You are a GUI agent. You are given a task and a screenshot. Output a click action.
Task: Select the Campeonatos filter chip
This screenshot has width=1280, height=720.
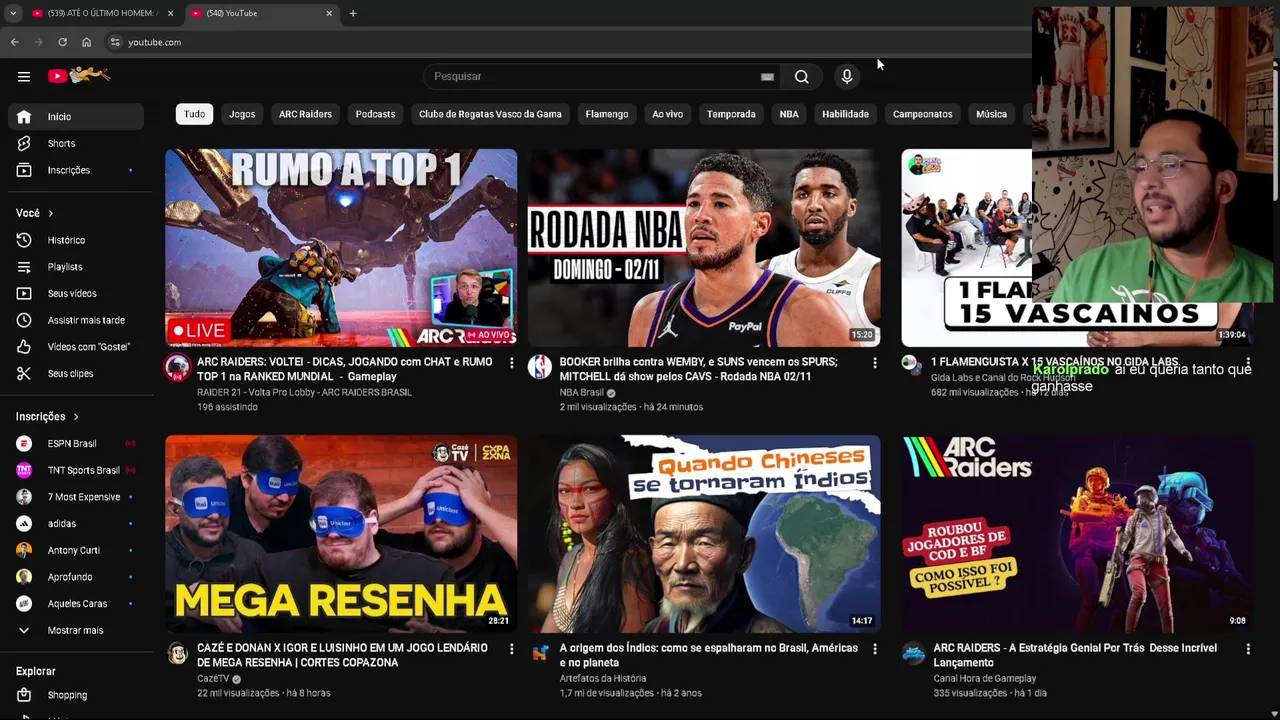[922, 114]
